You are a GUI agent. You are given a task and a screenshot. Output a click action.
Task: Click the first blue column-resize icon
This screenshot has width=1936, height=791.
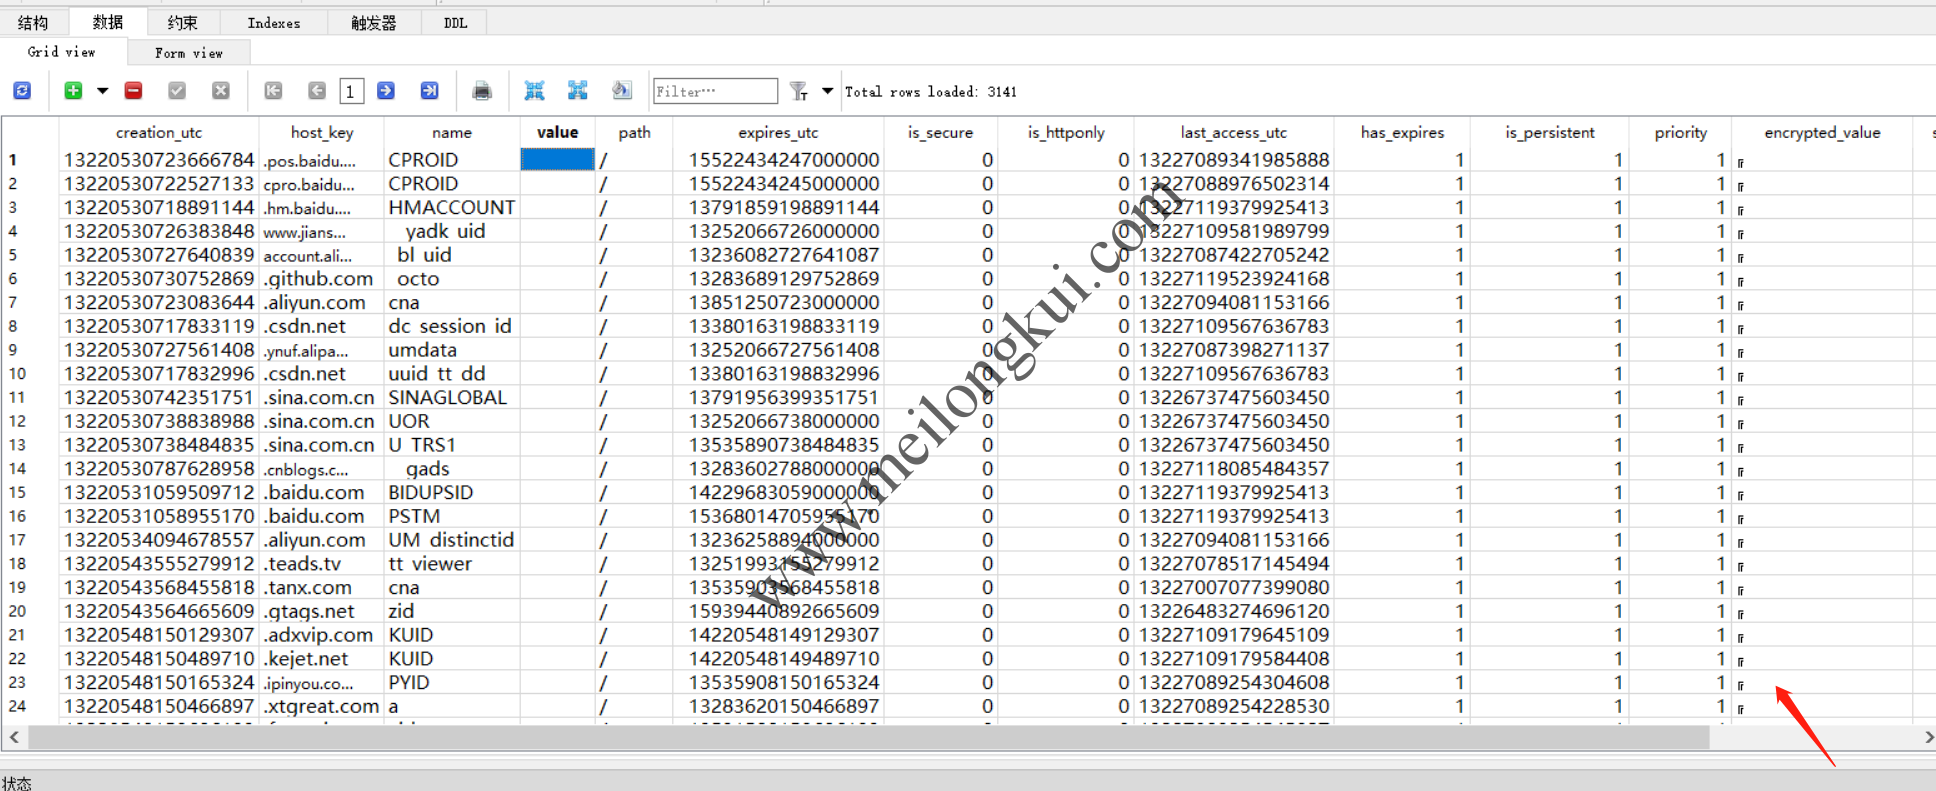click(x=534, y=91)
